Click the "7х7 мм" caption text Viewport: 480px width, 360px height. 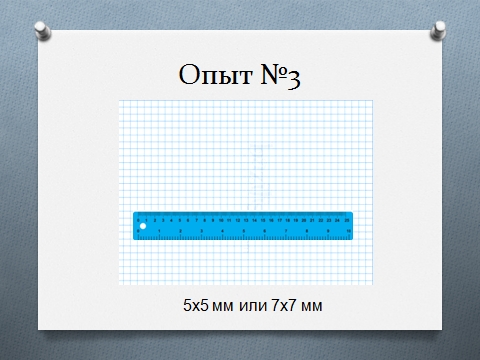[x=297, y=305]
